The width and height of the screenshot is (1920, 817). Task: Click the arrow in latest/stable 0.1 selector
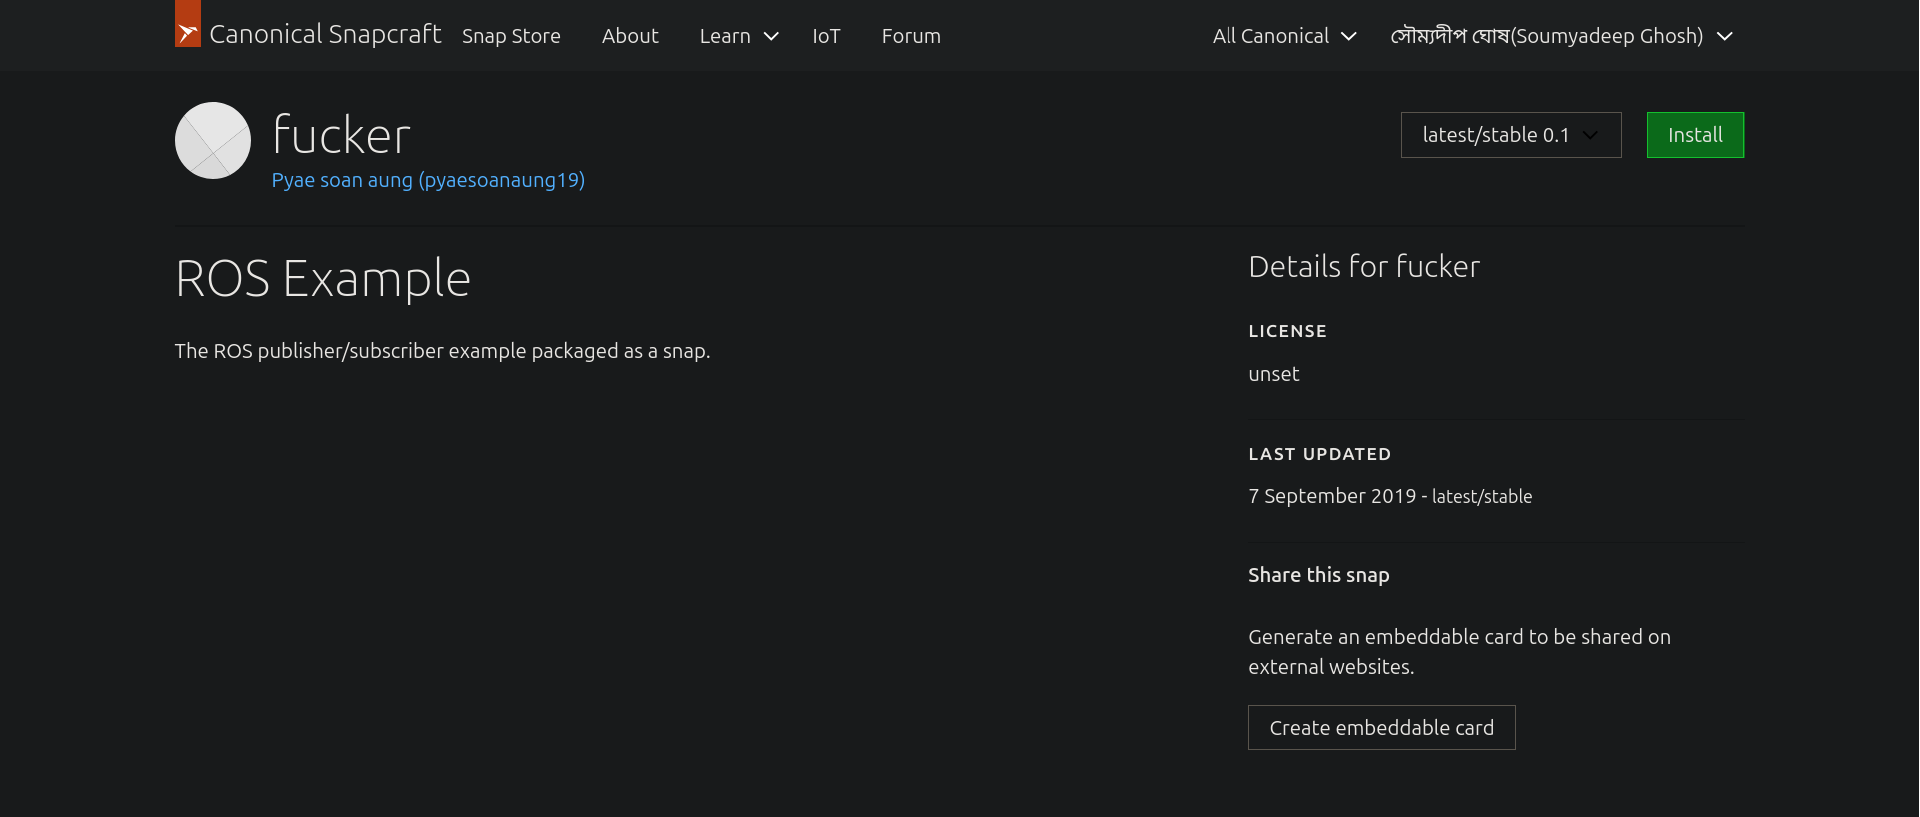coord(1590,136)
